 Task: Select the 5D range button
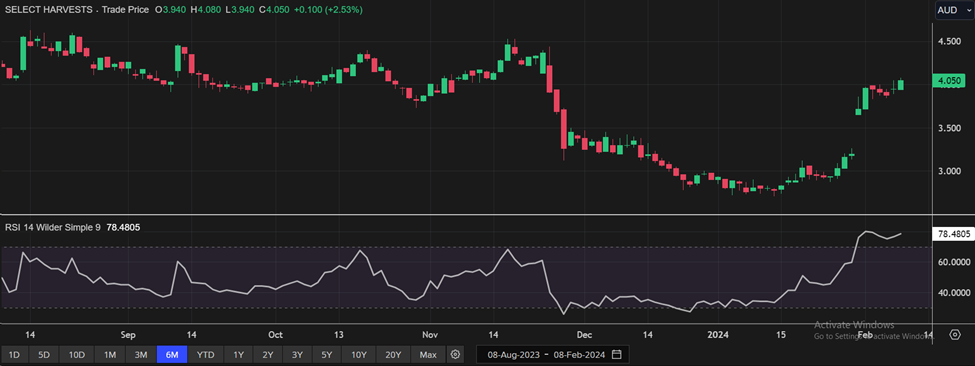[44, 355]
